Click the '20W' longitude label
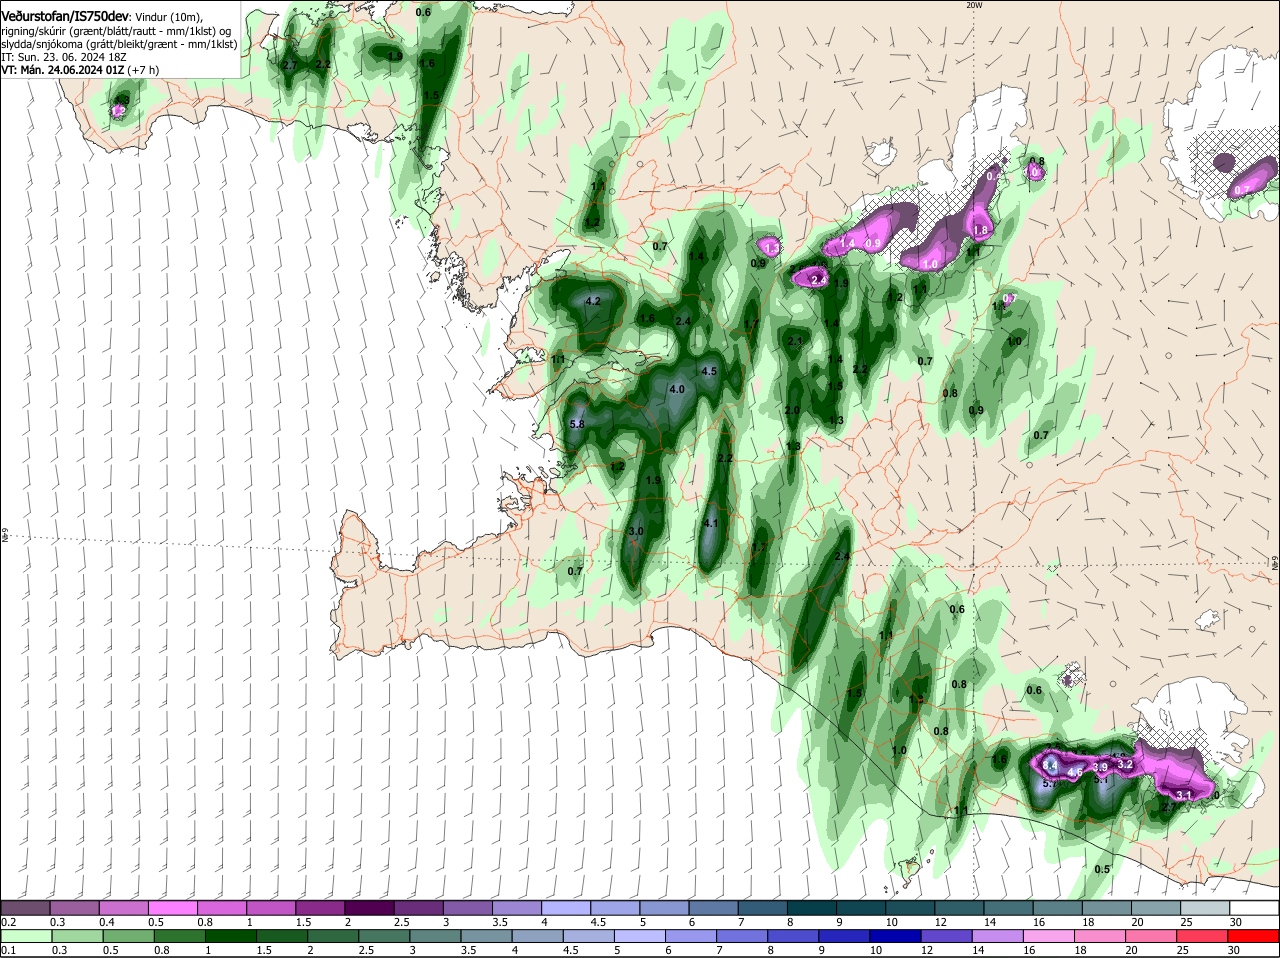 [x=974, y=5]
